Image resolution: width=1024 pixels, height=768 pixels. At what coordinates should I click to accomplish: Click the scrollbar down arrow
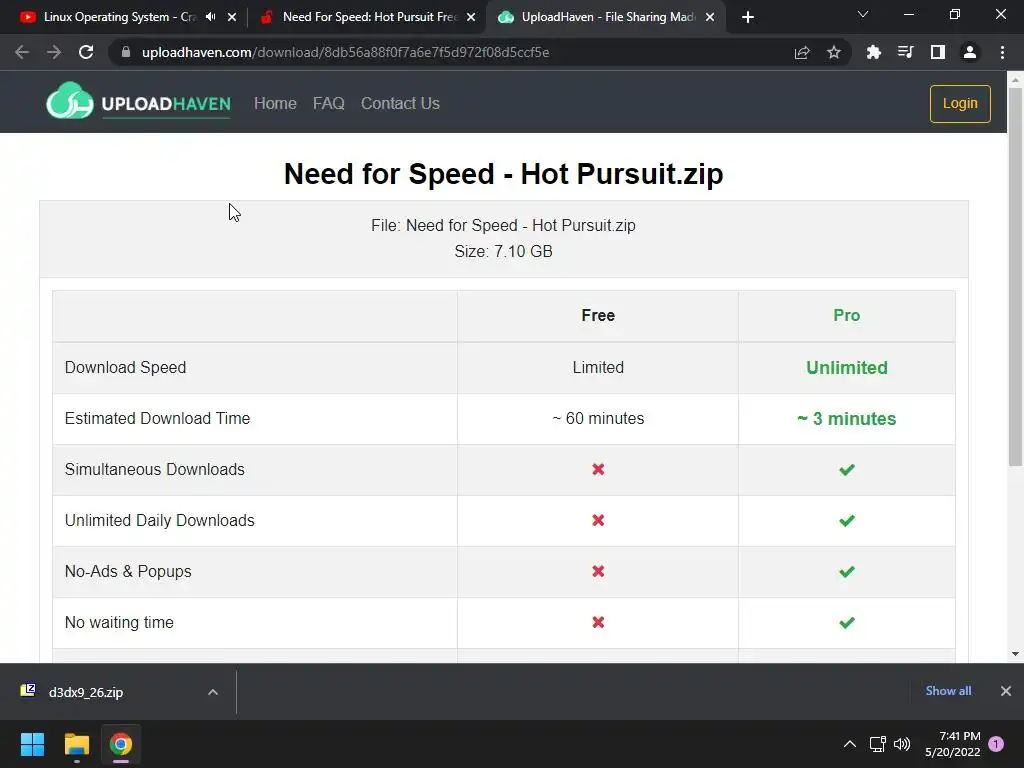[x=1015, y=654]
